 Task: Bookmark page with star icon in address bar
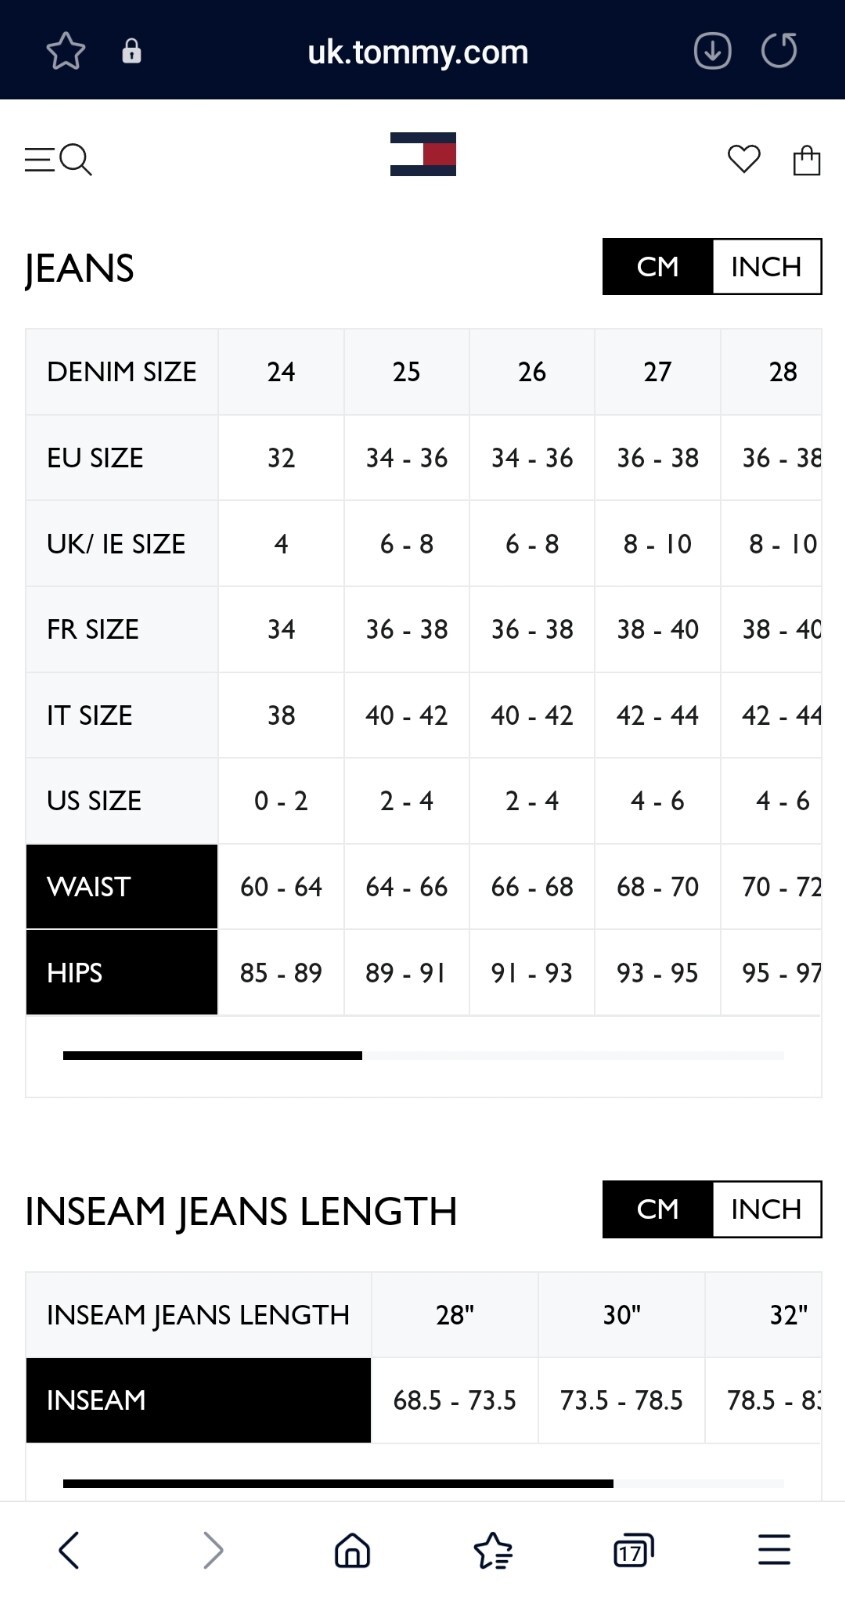coord(66,51)
